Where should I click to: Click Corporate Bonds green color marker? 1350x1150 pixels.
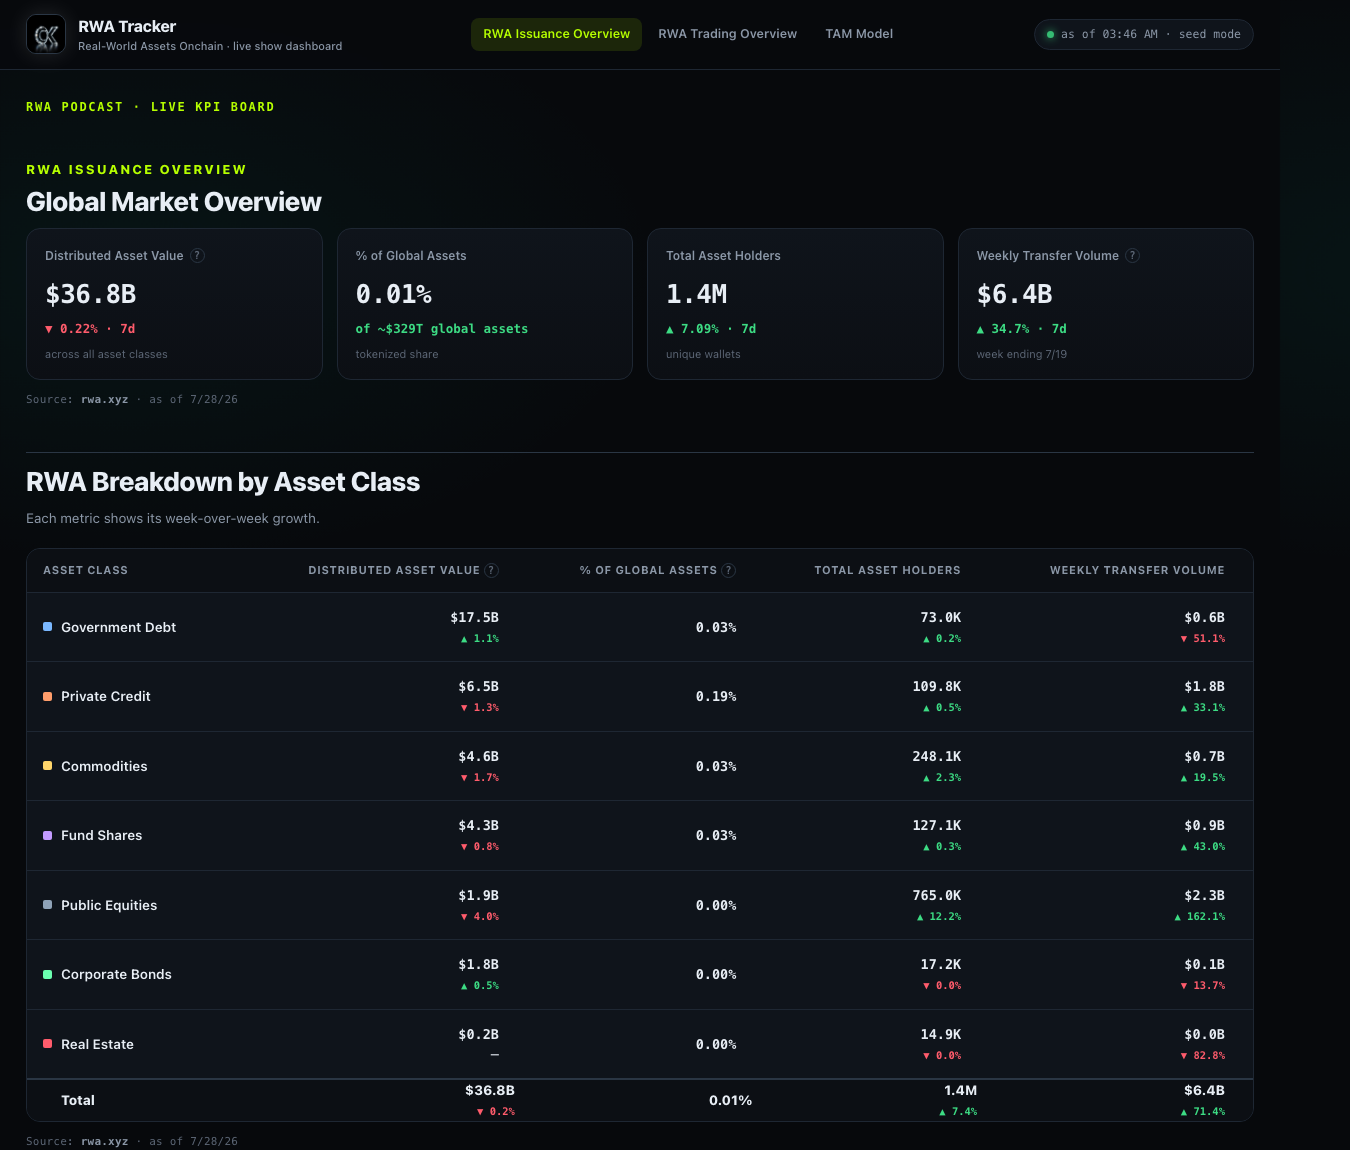coord(47,974)
